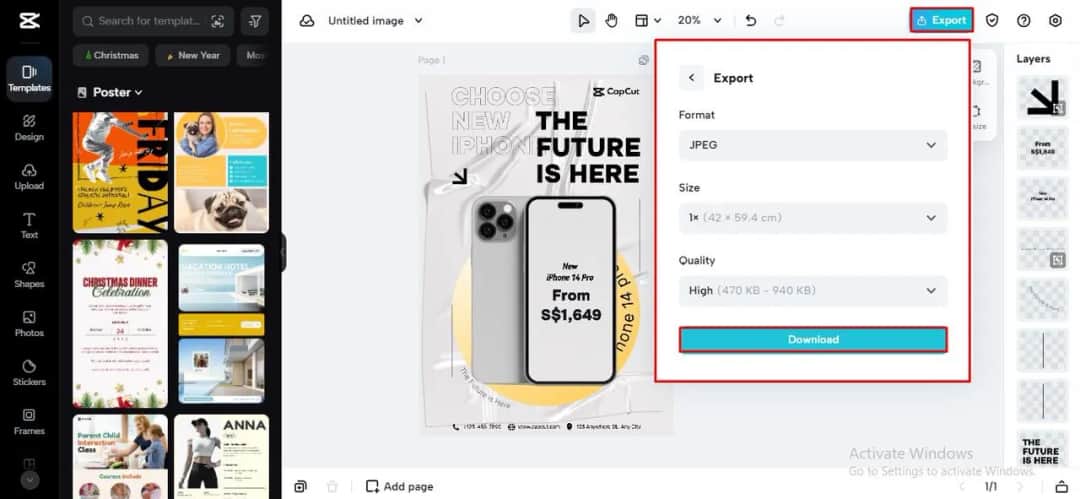
Task: Expand the Size dropdown
Action: coord(812,217)
